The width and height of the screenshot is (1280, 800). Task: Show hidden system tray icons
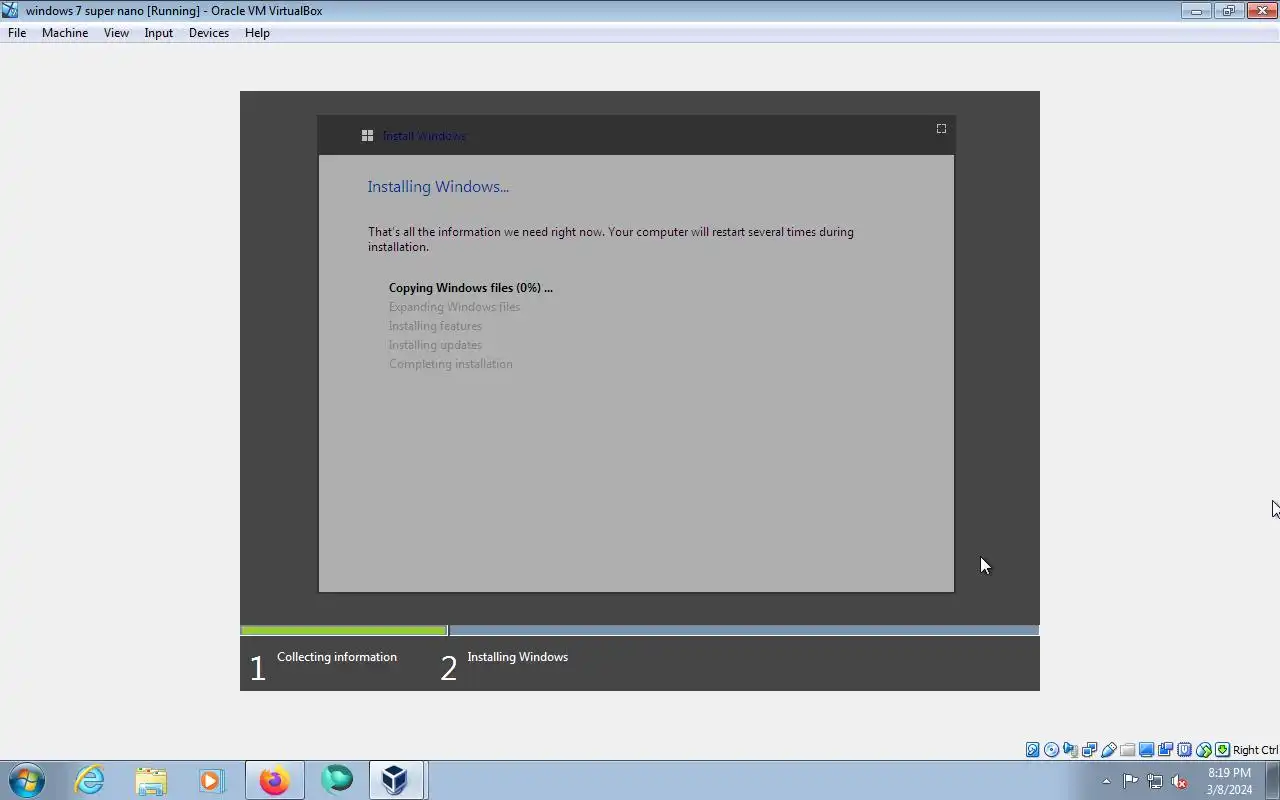pyautogui.click(x=1106, y=782)
